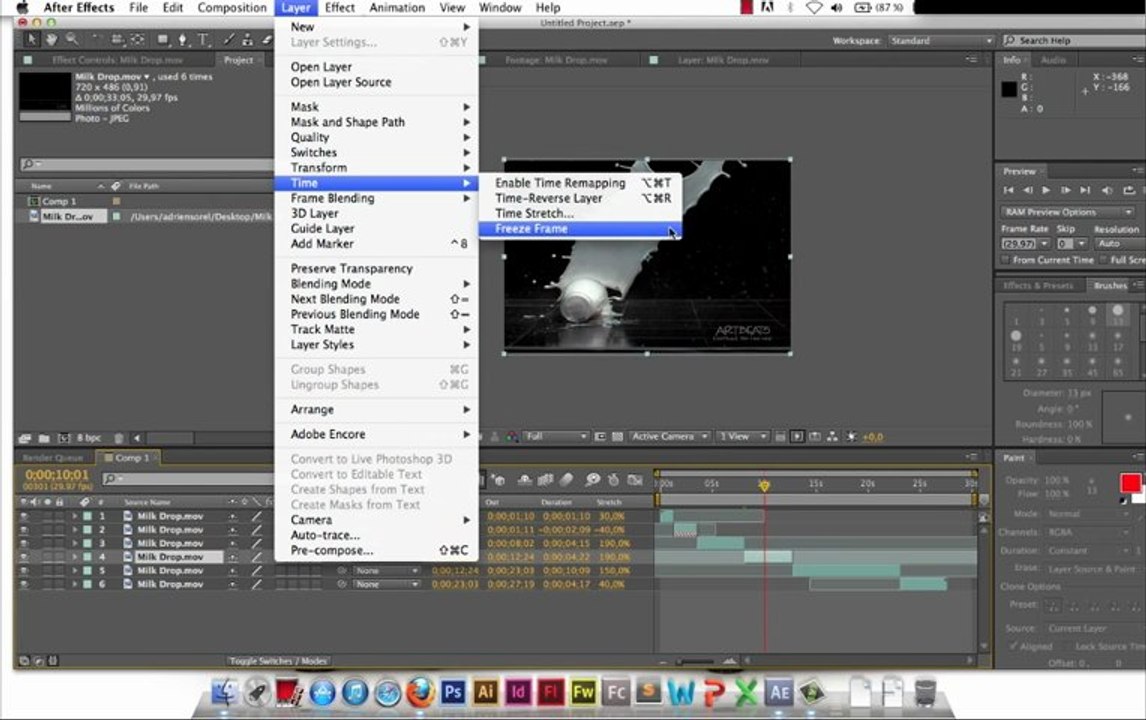Image resolution: width=1146 pixels, height=720 pixels.
Task: Open layer 5 parent None dropdown
Action: tap(386, 571)
